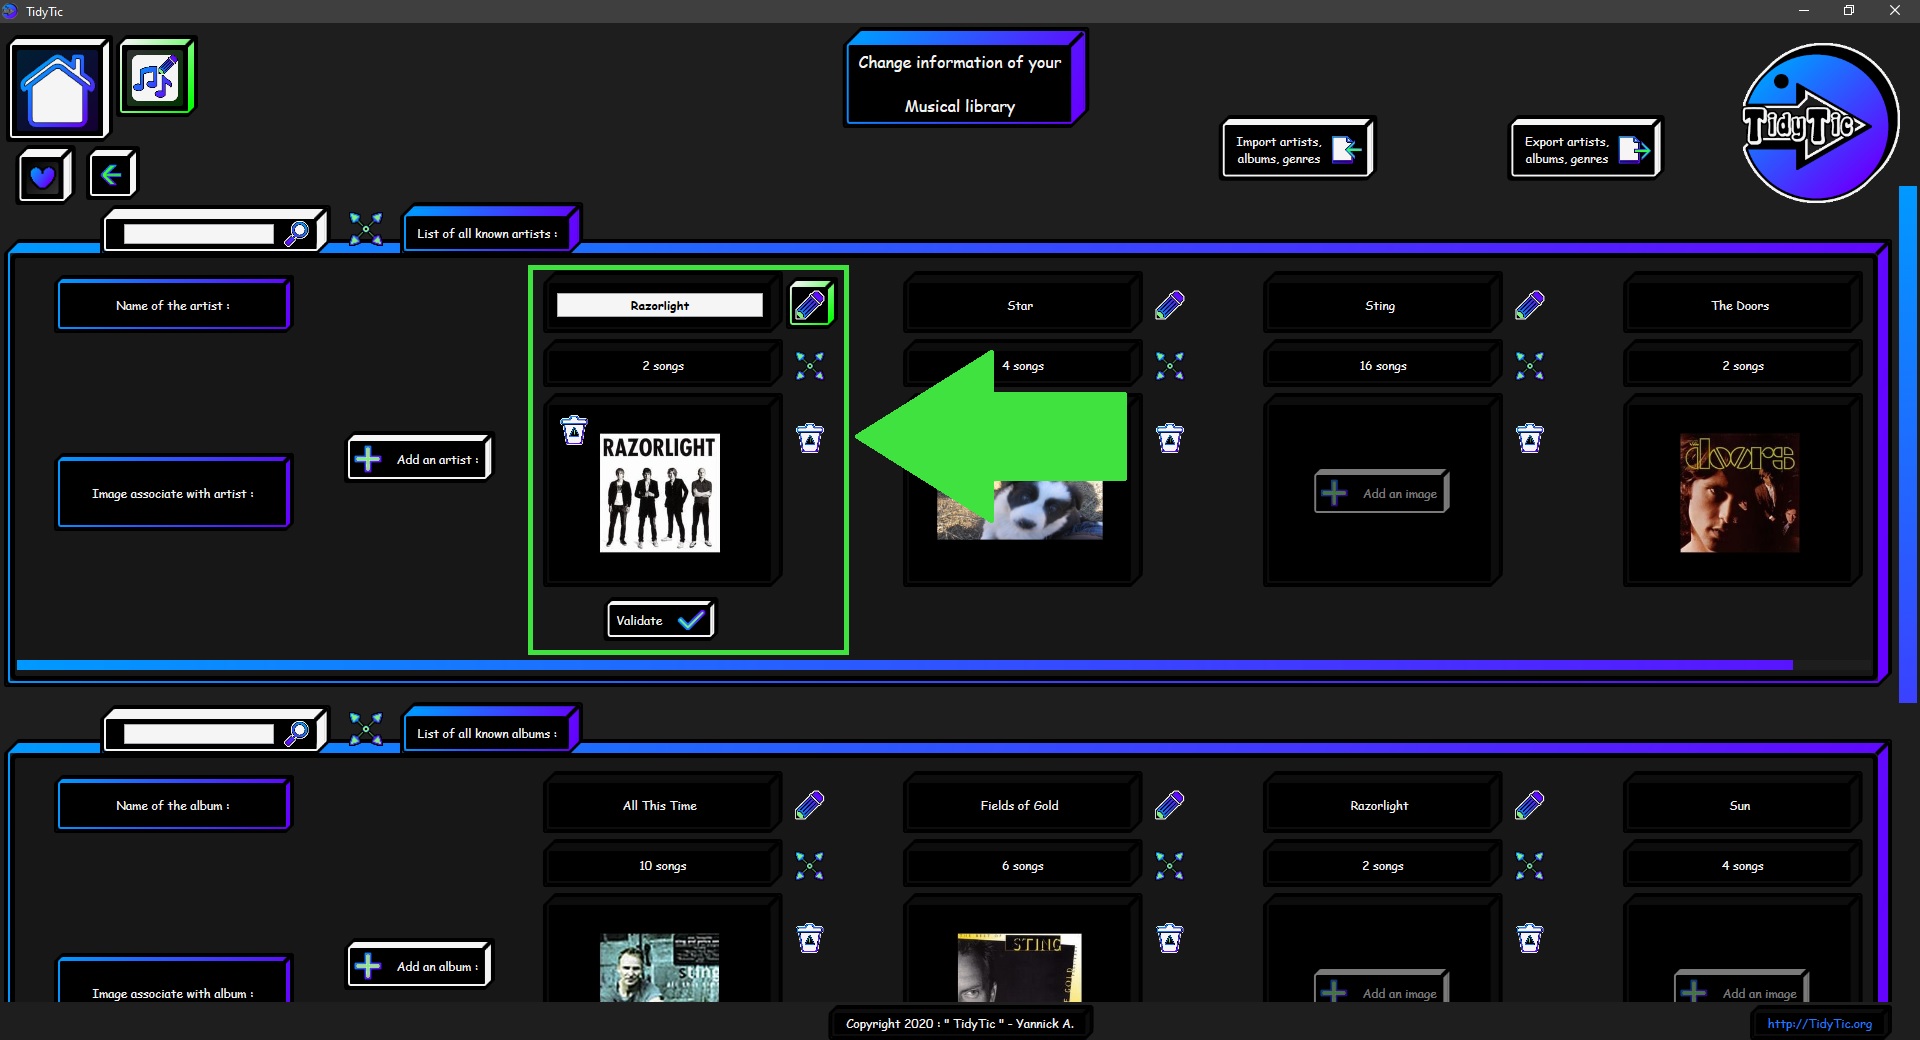Click the artists horizontal scrollbar
The width and height of the screenshot is (1920, 1040).
click(x=905, y=665)
